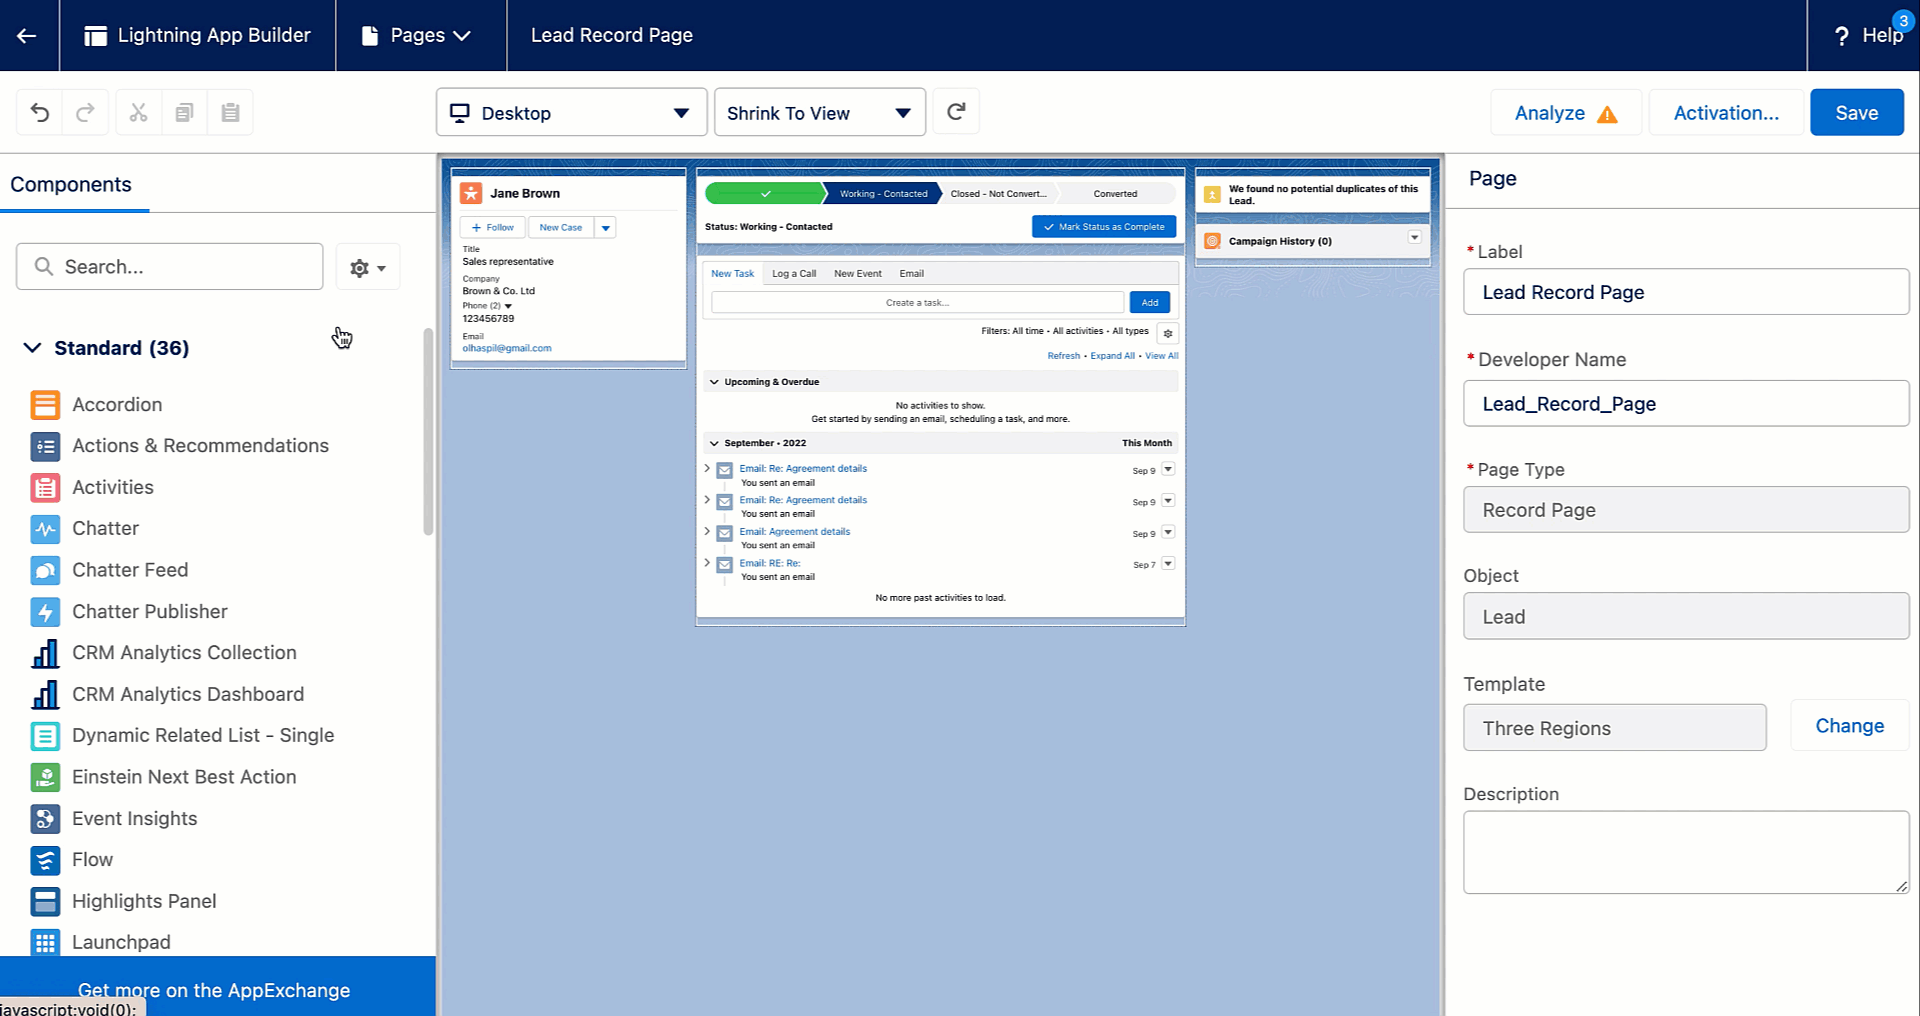Click the Einstein Next Best Action icon

(45, 777)
